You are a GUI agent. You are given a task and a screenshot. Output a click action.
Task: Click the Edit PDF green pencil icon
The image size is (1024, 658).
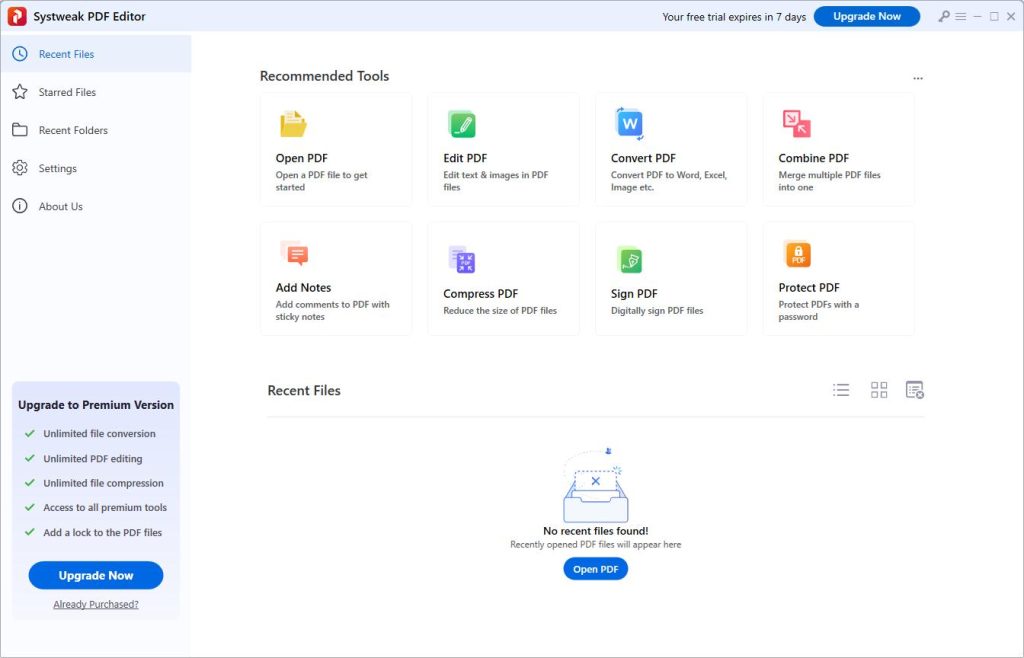coord(462,123)
